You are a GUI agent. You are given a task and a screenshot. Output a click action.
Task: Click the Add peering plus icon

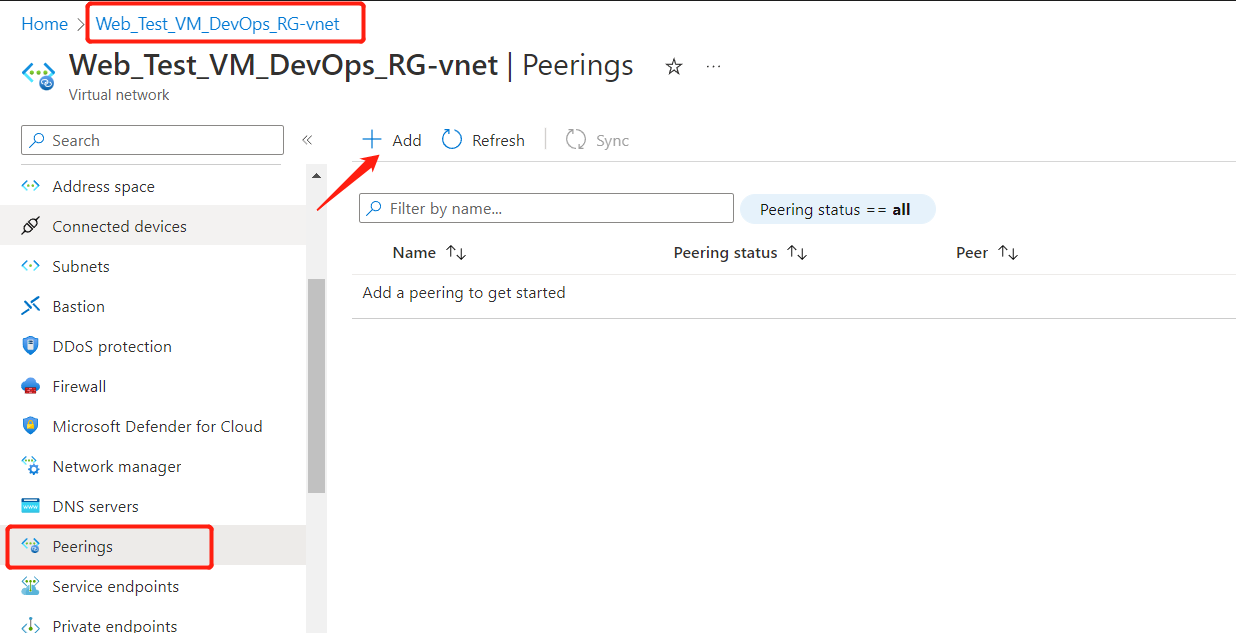pyautogui.click(x=372, y=139)
